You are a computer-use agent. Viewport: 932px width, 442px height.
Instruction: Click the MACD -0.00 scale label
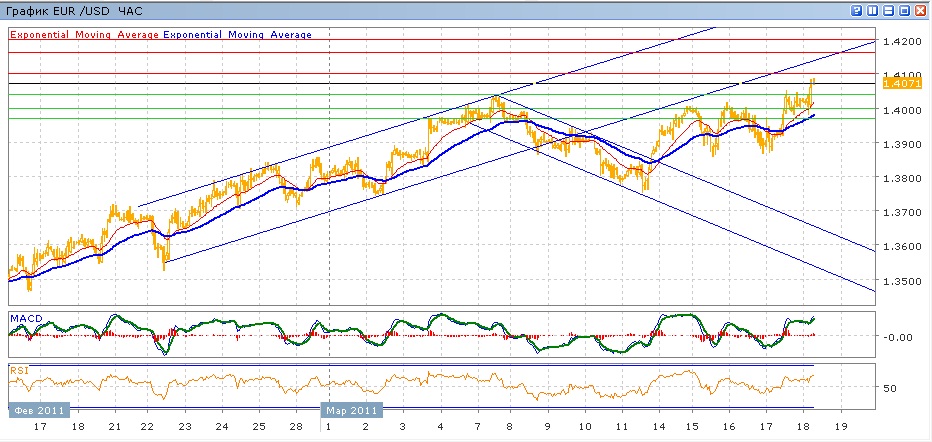[898, 337]
